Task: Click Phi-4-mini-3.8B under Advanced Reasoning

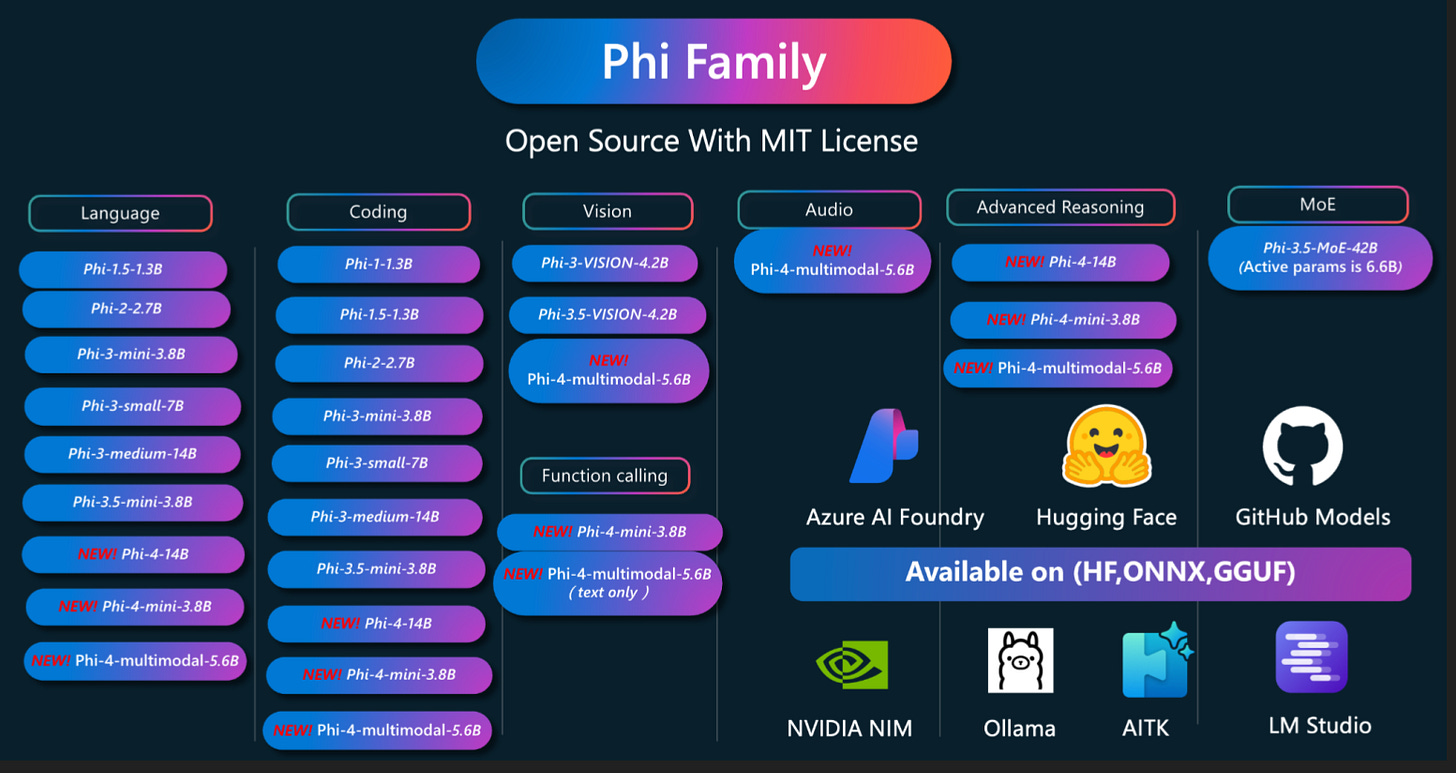Action: pyautogui.click(x=1063, y=320)
